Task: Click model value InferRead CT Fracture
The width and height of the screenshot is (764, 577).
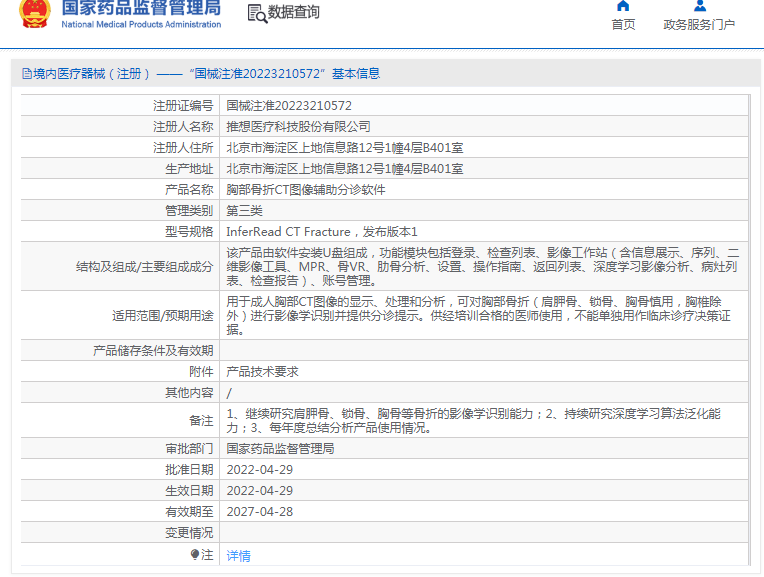Action: click(x=288, y=231)
